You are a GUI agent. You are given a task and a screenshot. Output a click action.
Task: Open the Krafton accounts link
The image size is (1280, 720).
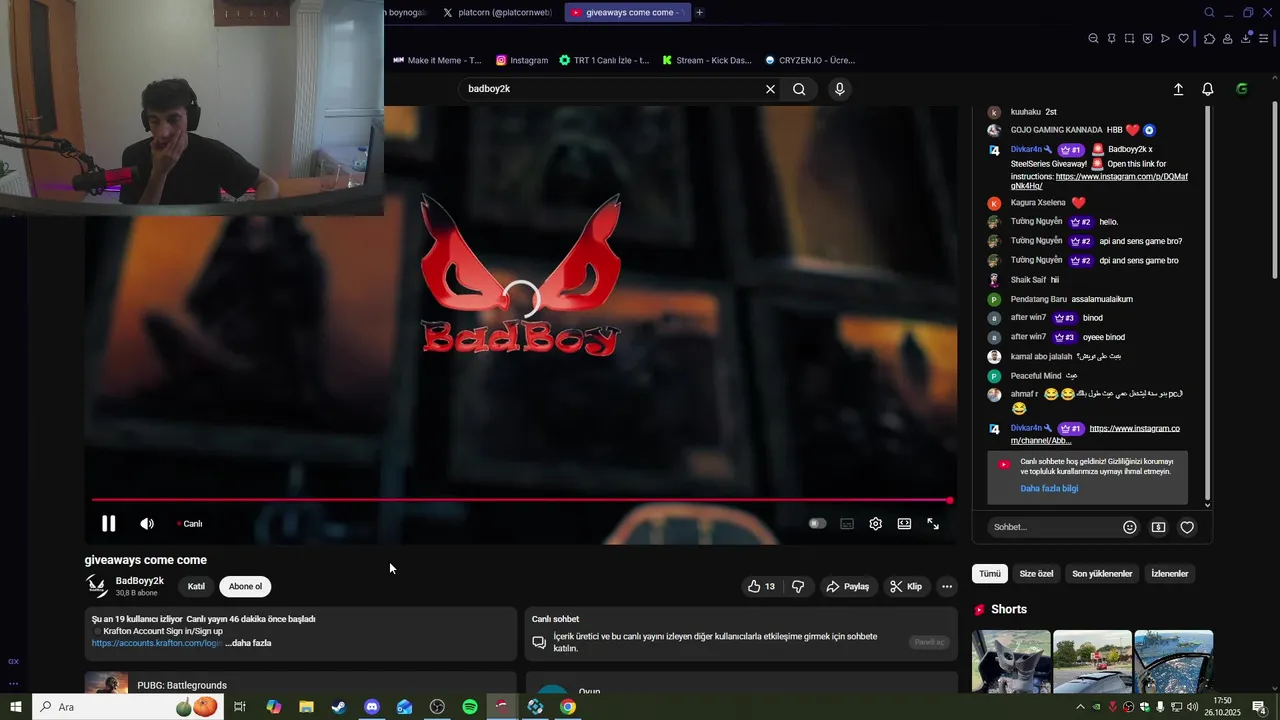tap(157, 643)
